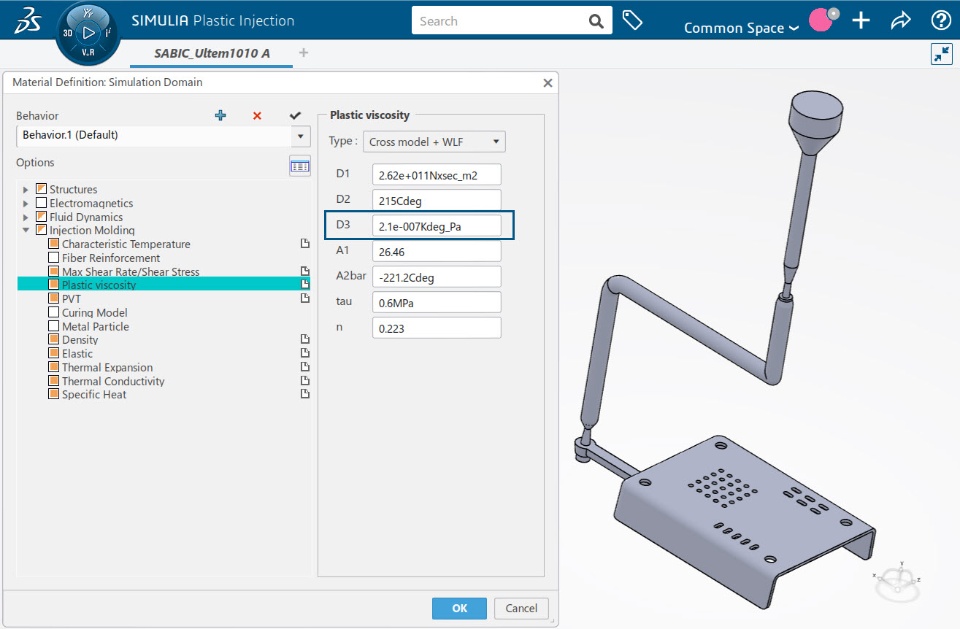960x629 pixels.
Task: Toggle the Fluid Dynamics checkbox
Action: click(x=42, y=216)
